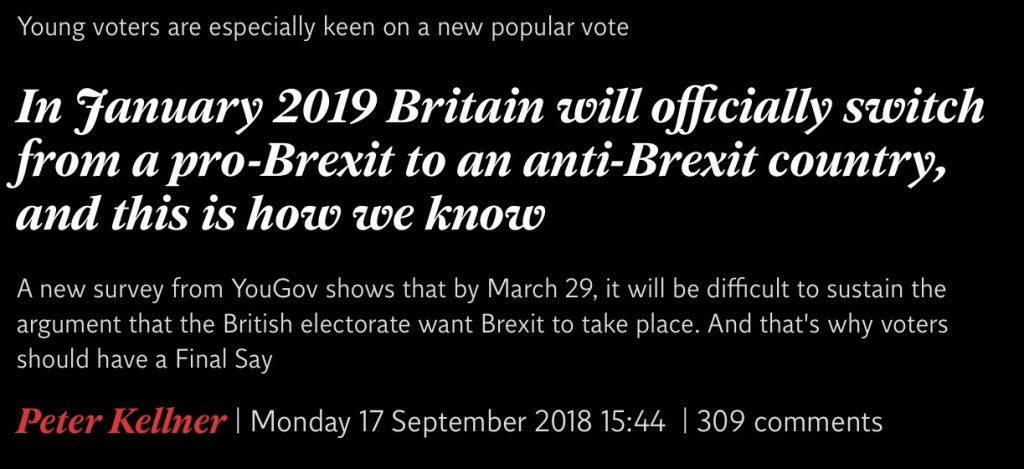Click the kicker line about young voters
This screenshot has width=1024, height=469.
(x=323, y=27)
